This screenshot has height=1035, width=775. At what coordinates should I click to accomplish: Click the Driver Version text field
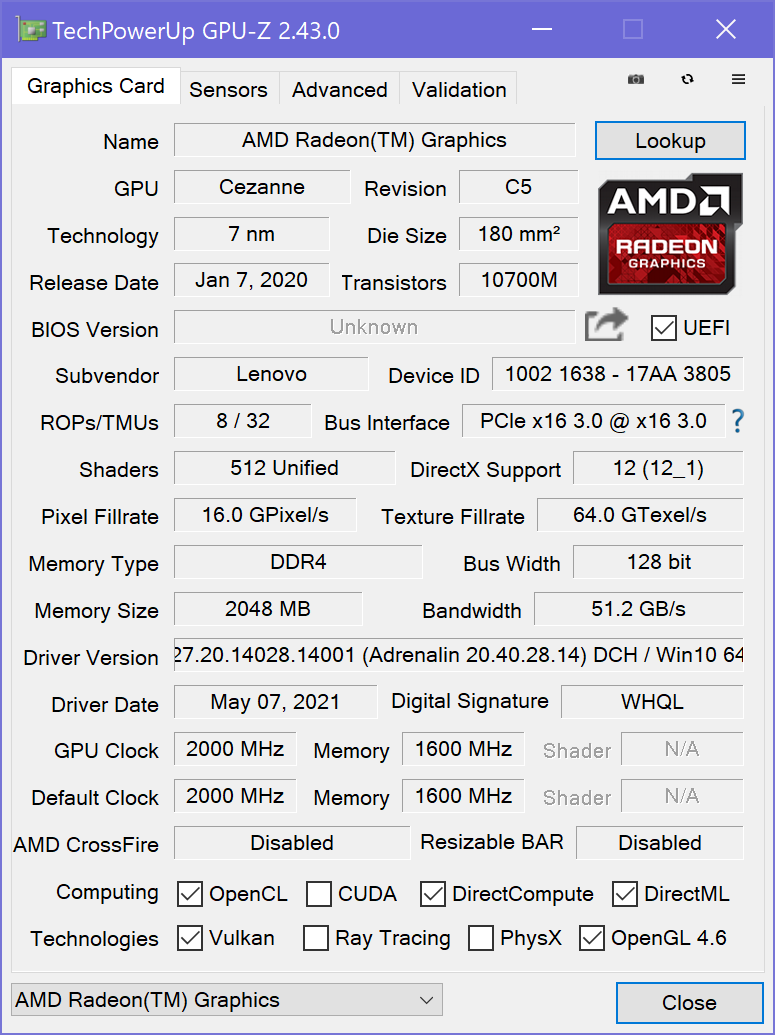tap(458, 655)
